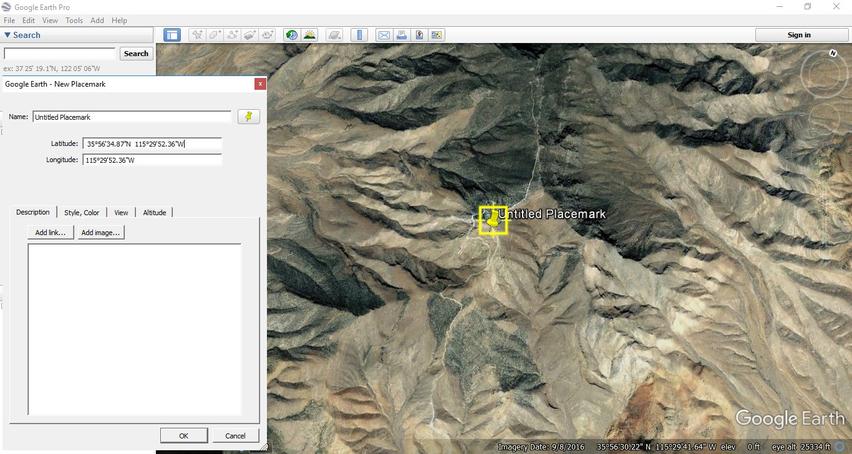Click the Save Image icon

pyautogui.click(x=419, y=35)
